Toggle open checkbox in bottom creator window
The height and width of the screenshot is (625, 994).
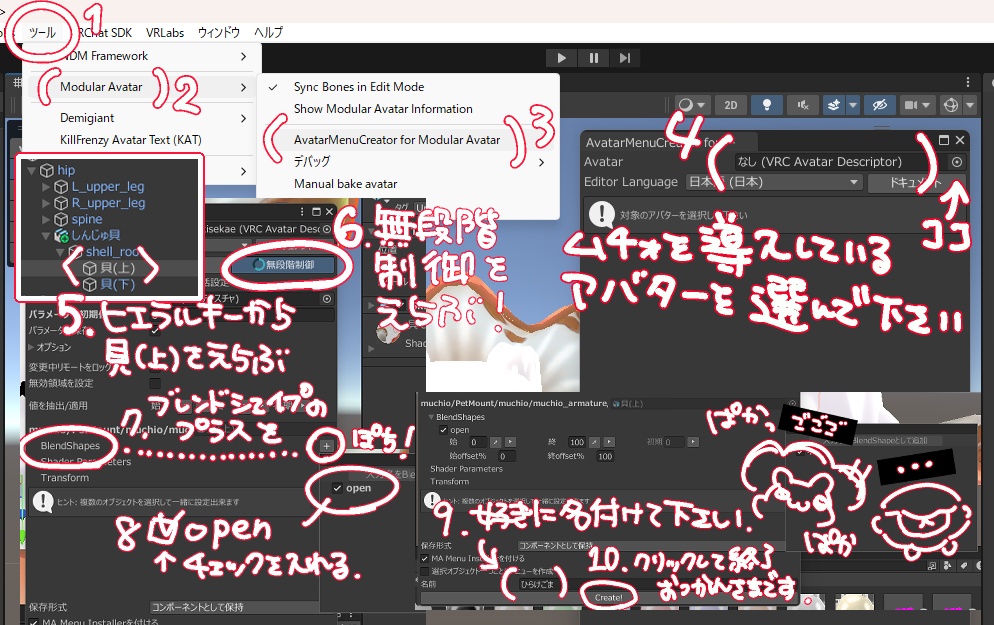443,430
